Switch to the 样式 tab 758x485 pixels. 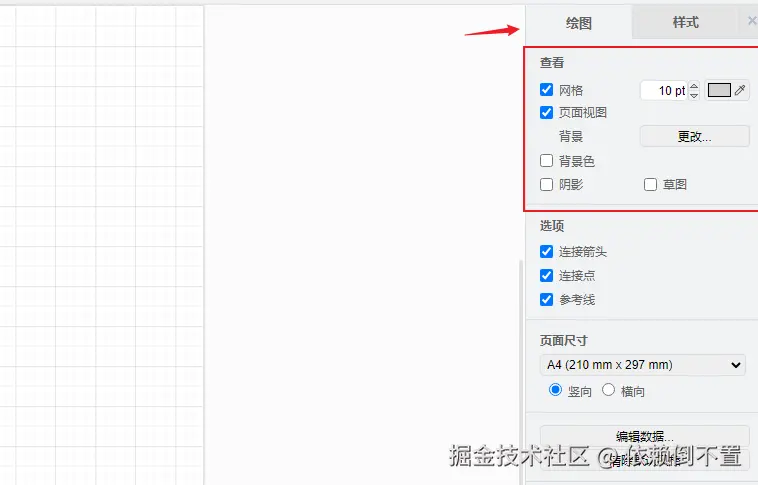pyautogui.click(x=685, y=22)
